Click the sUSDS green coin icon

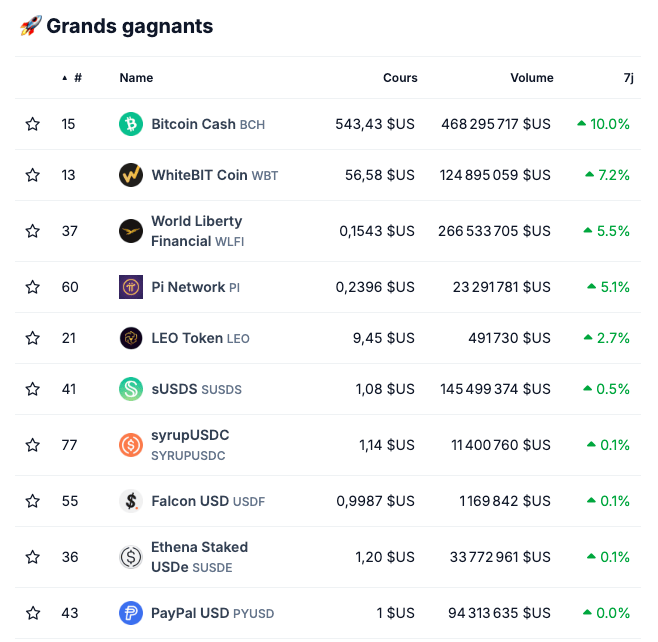[x=131, y=389]
